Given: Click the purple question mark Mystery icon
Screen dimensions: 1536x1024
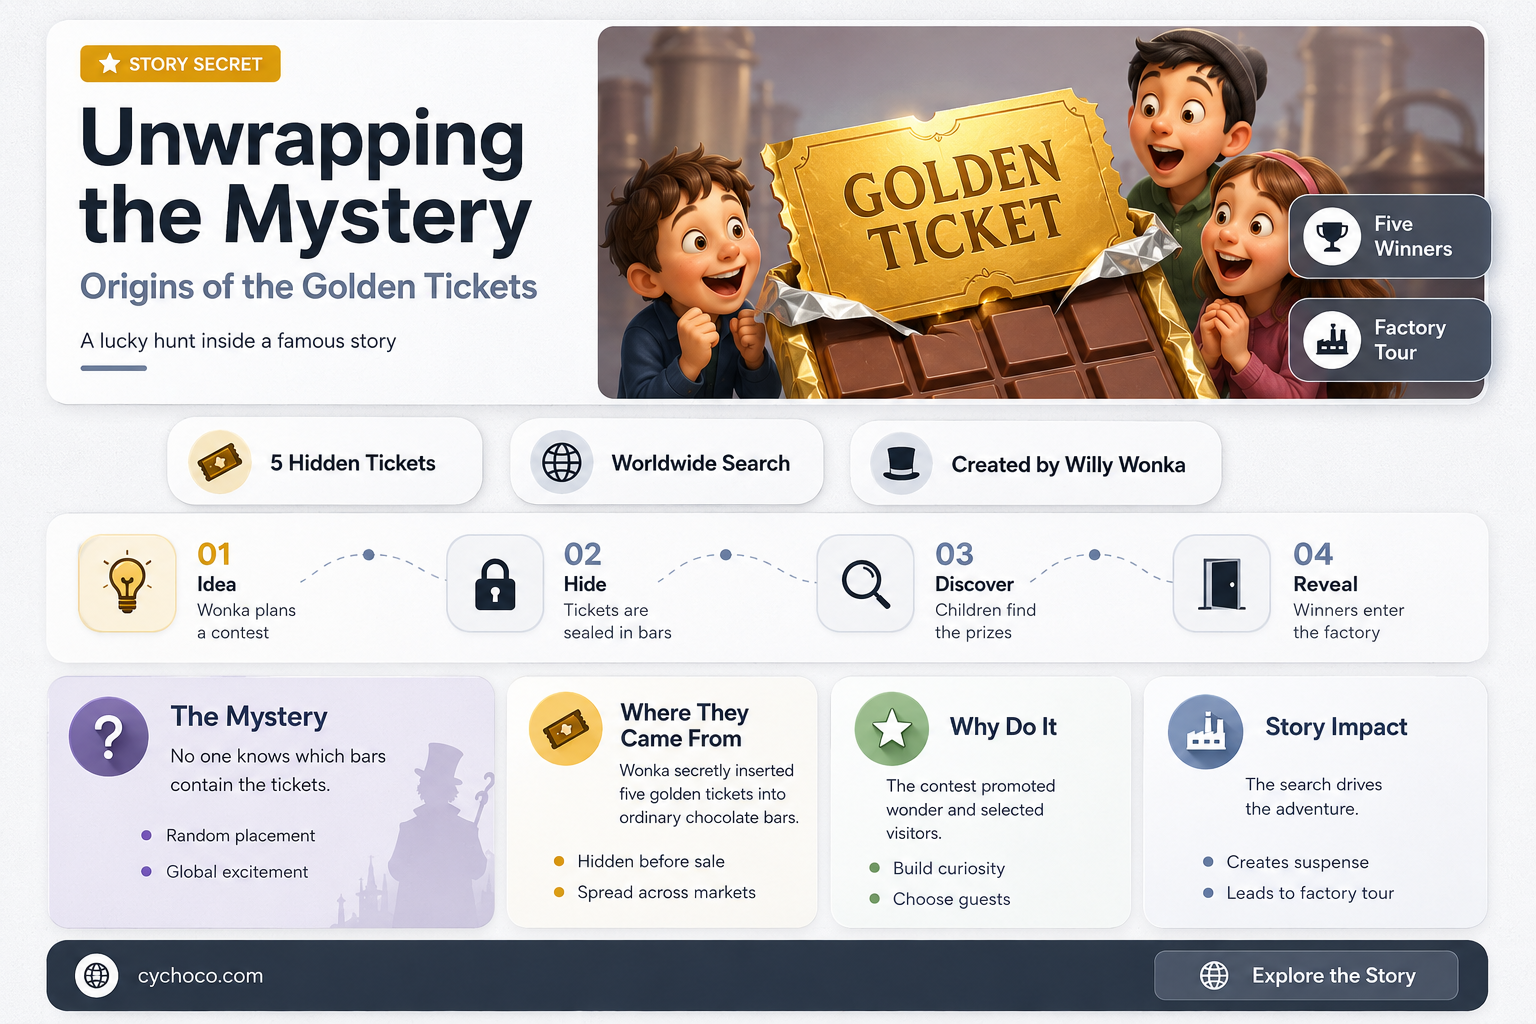Looking at the screenshot, I should 109,736.
